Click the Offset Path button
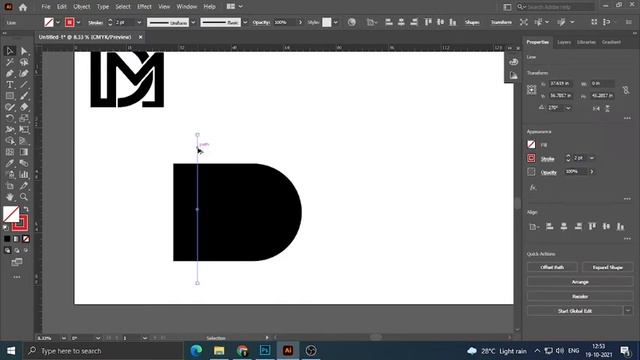Screen dimensions: 640x360 coord(552,267)
